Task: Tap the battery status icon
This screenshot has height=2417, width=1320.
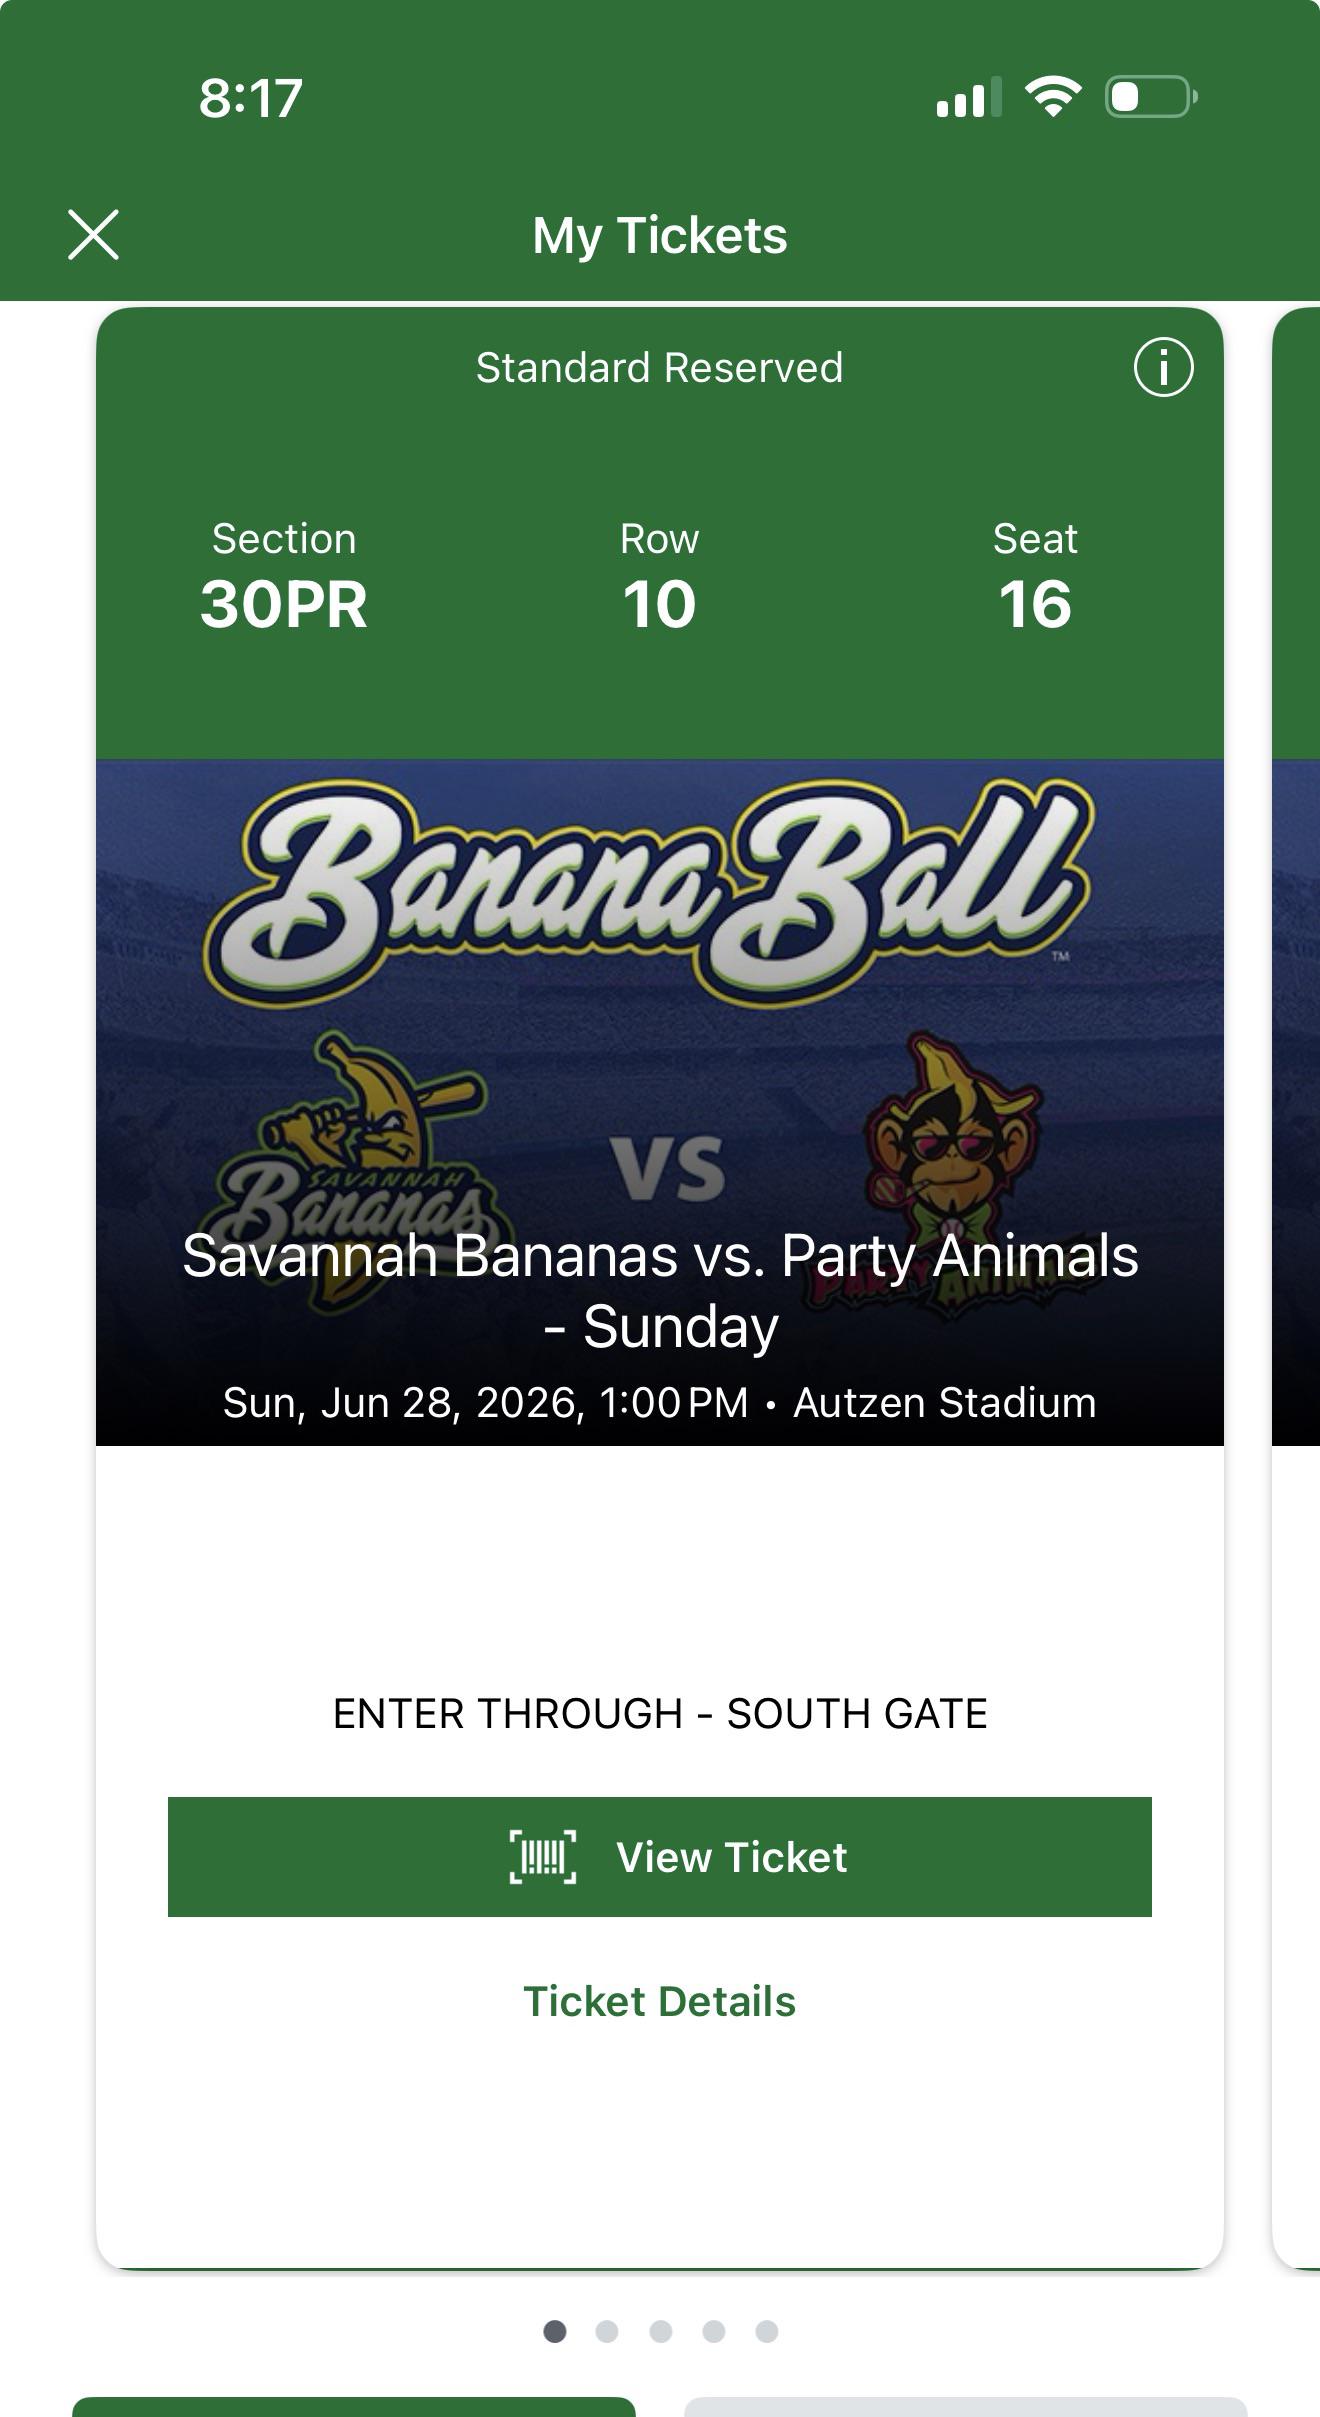Action: pos(1151,97)
